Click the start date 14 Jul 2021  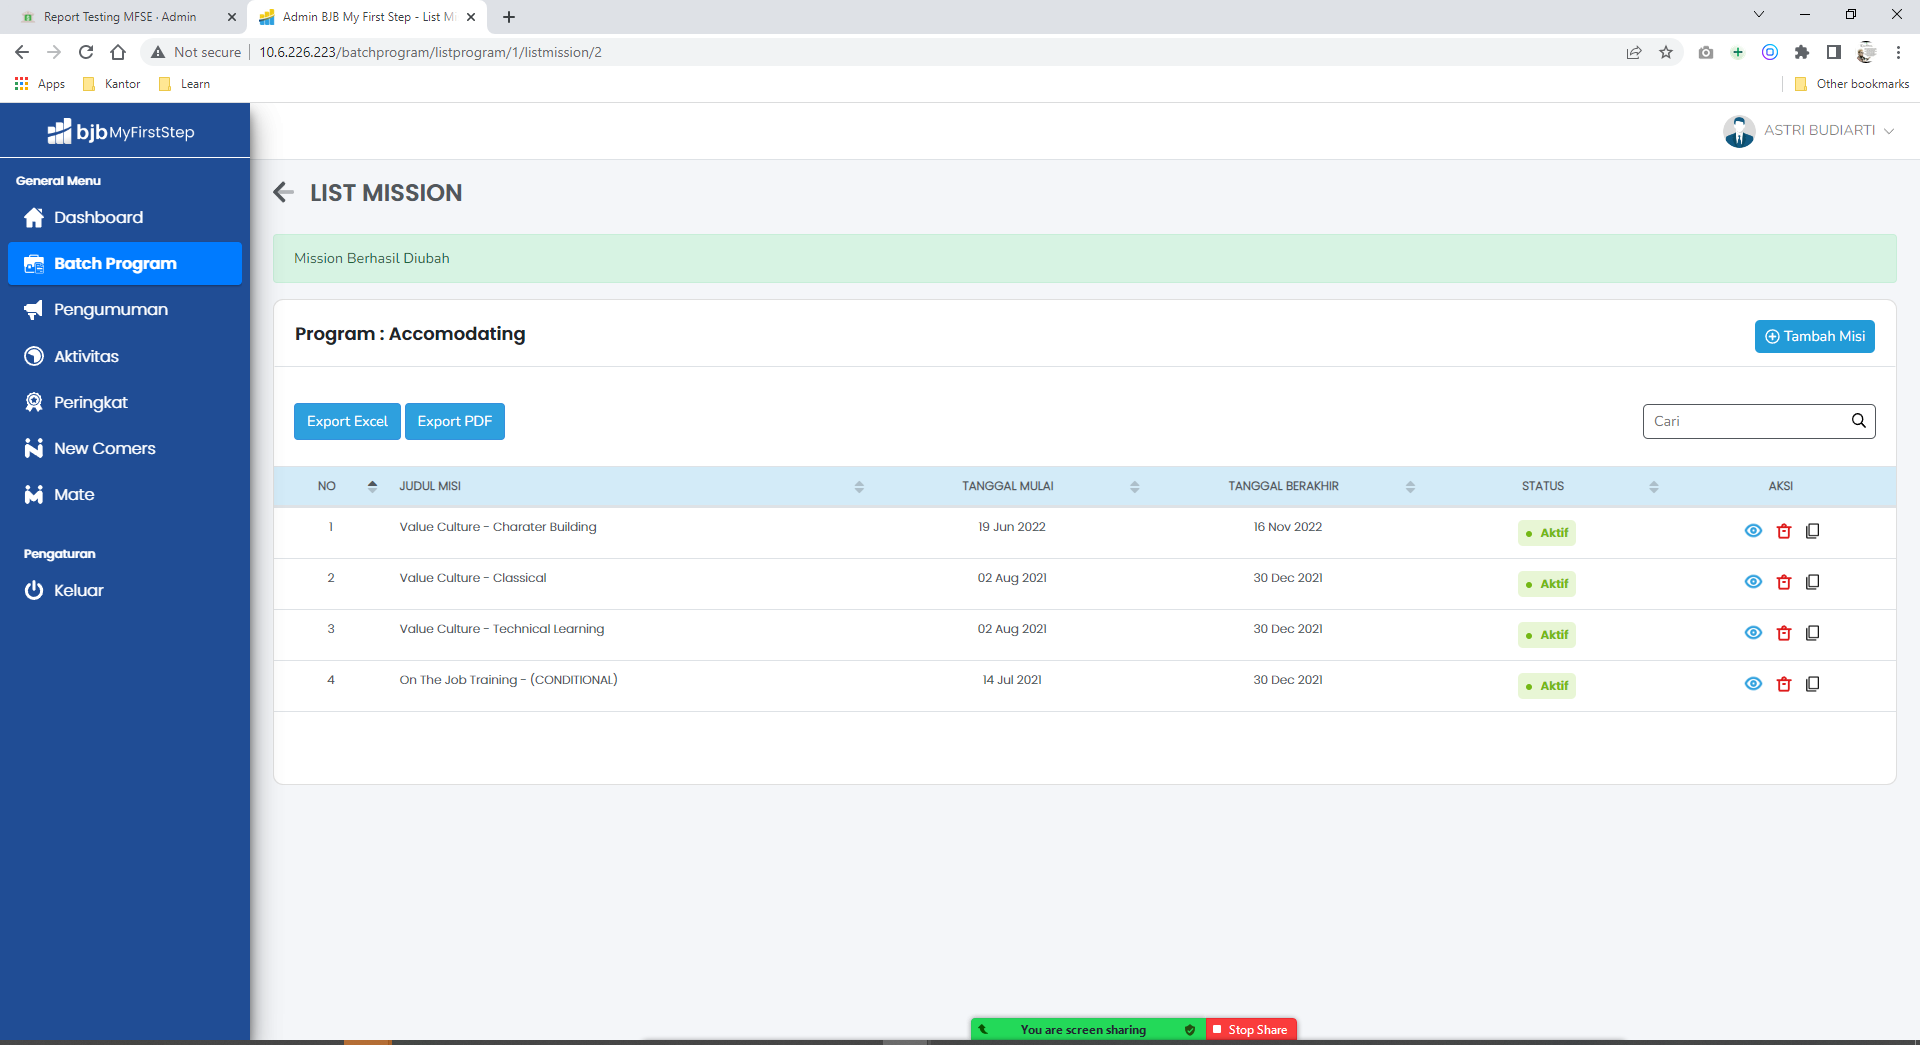pos(1012,680)
